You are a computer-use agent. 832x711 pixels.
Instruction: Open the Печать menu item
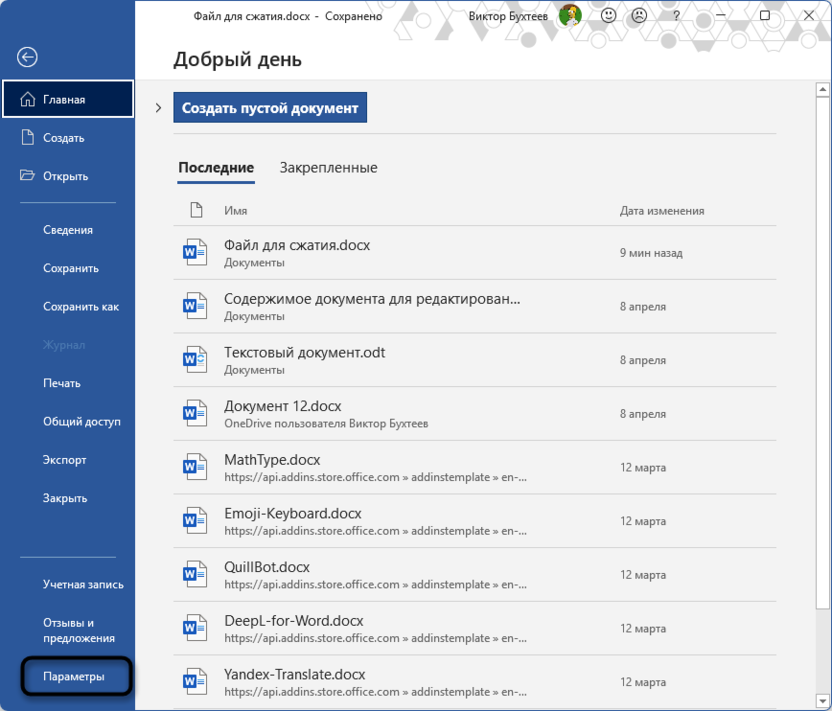click(x=62, y=383)
